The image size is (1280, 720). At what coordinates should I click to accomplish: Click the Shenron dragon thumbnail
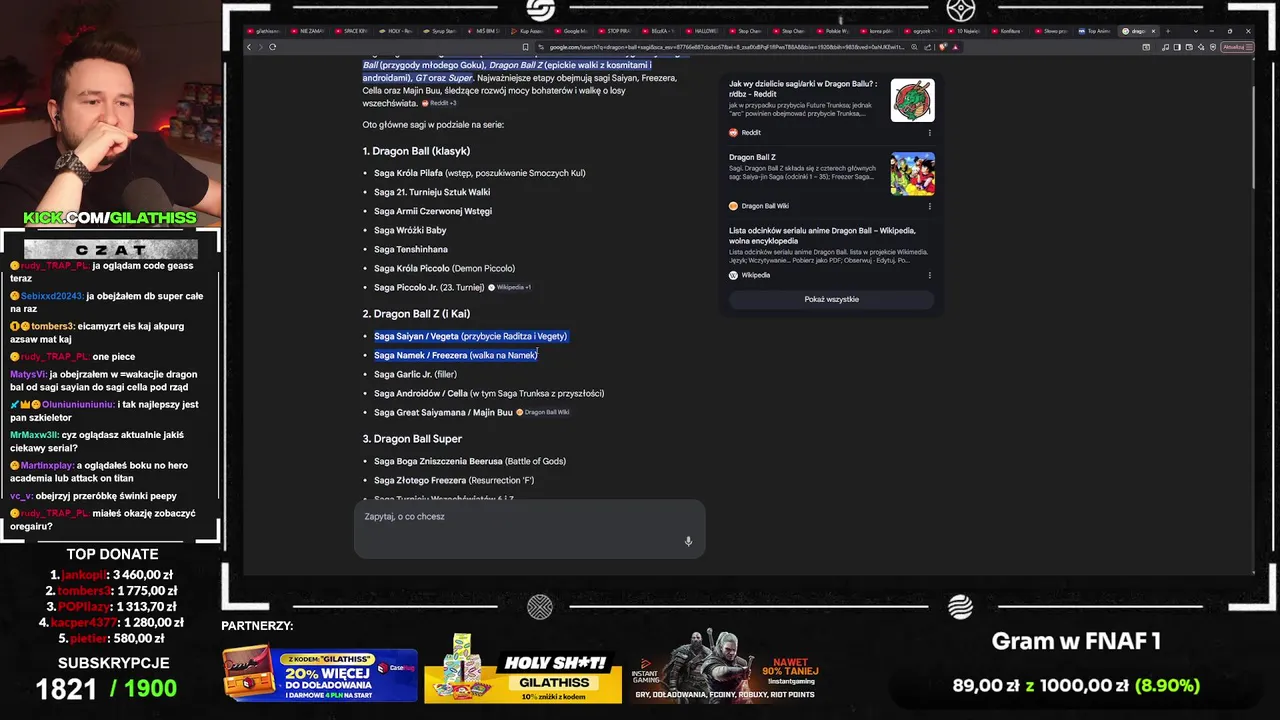point(912,100)
